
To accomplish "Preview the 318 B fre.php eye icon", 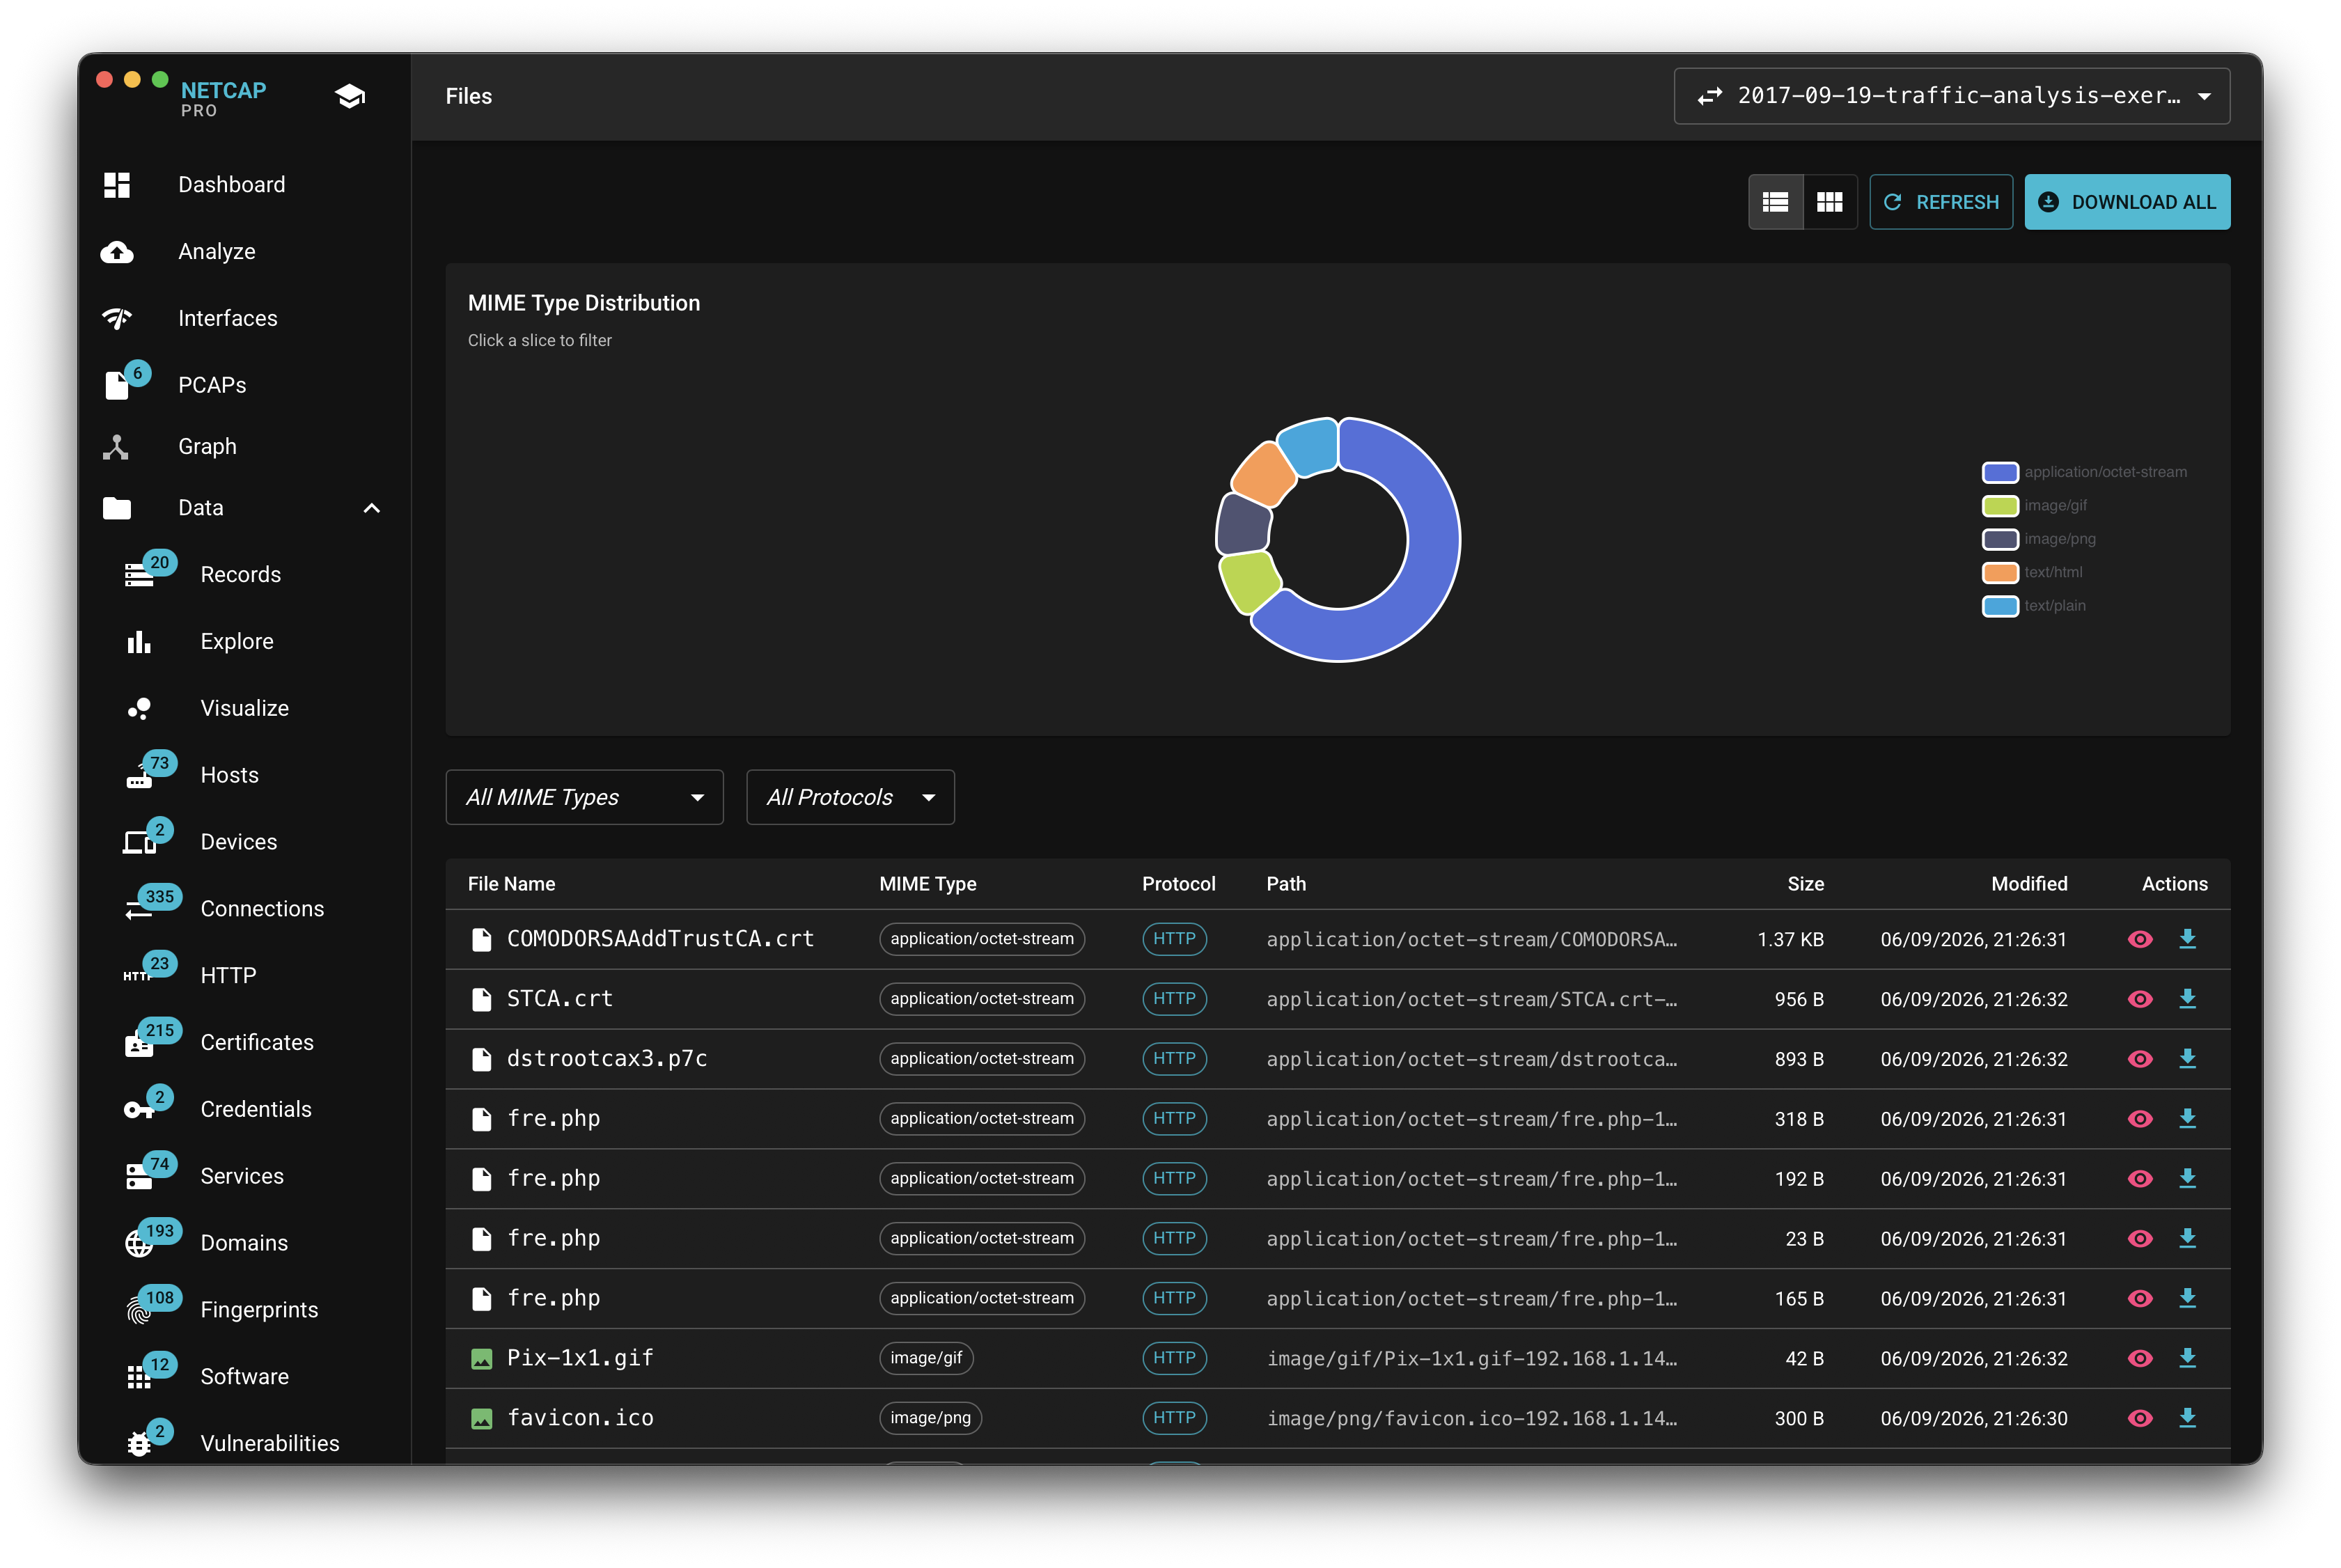I will 2139,1119.
